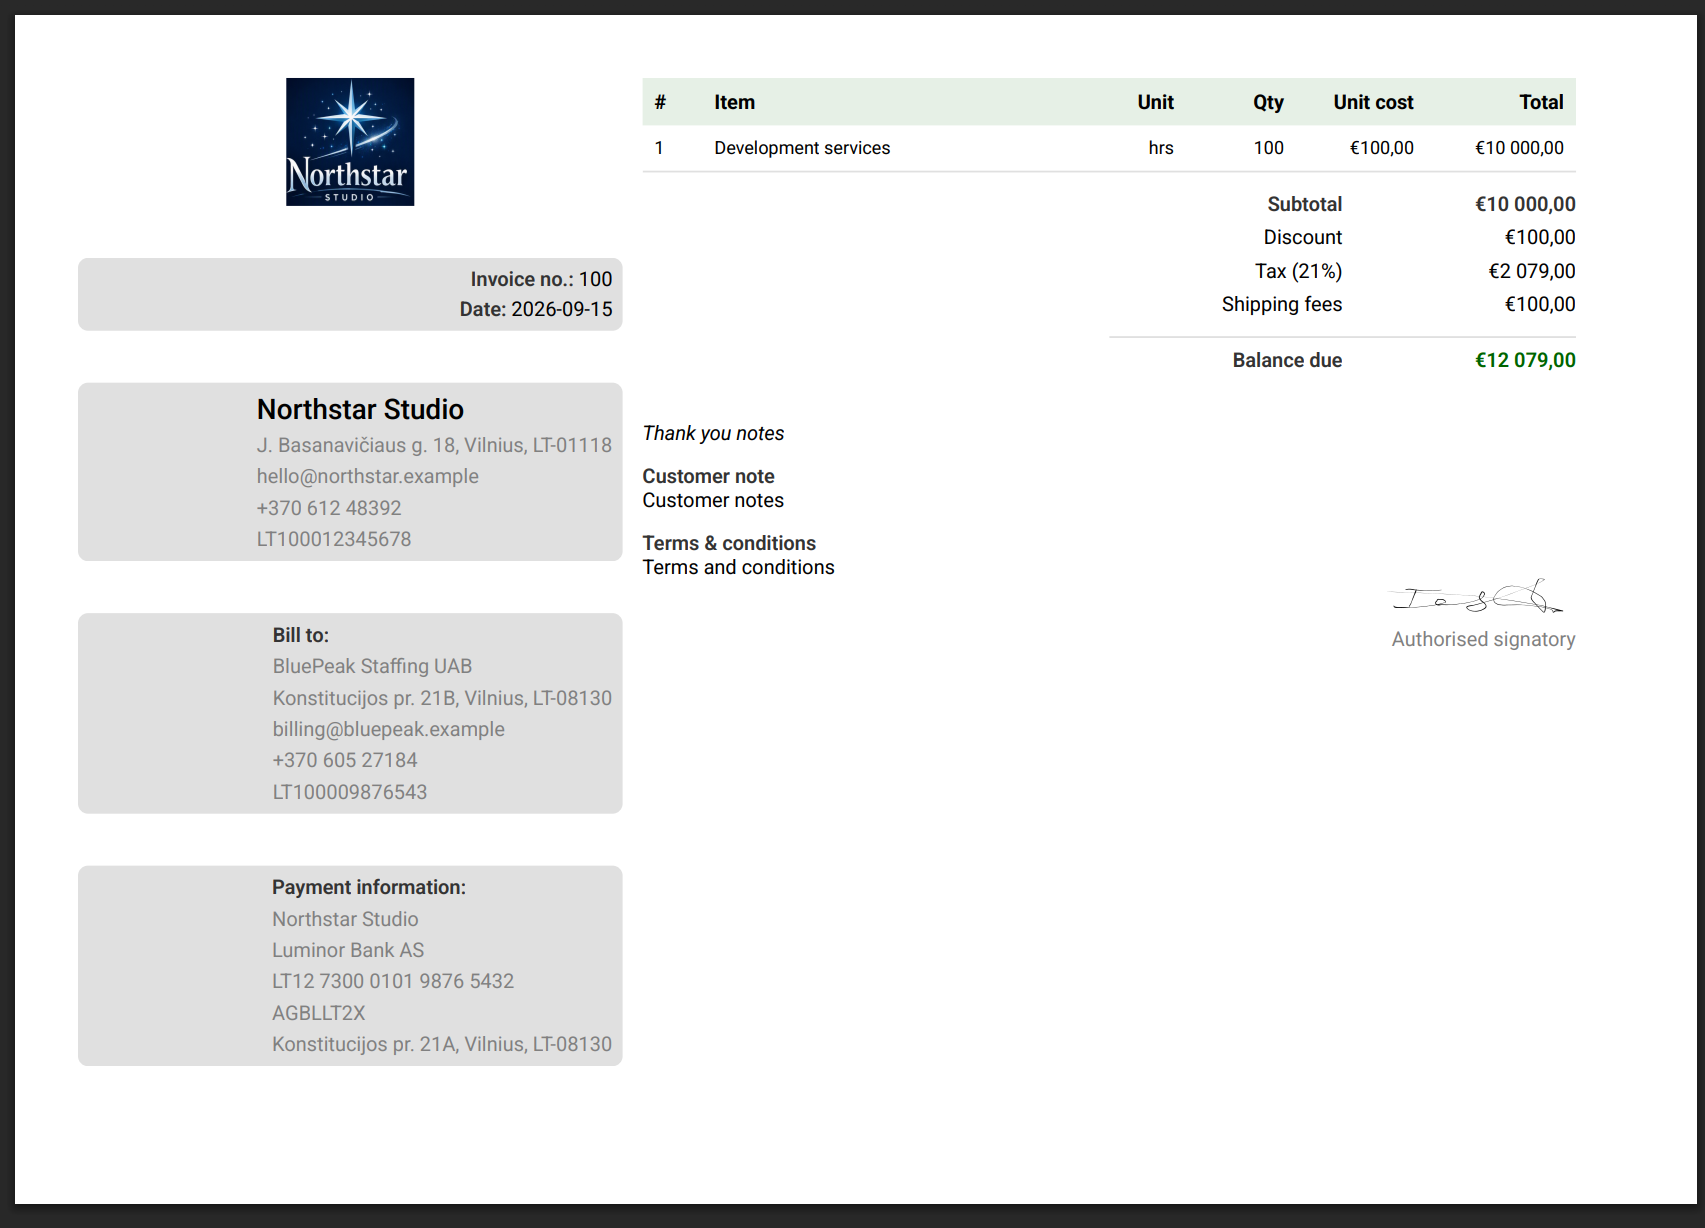Click the Payment information: label
This screenshot has width=1705, height=1228.
pos(369,887)
